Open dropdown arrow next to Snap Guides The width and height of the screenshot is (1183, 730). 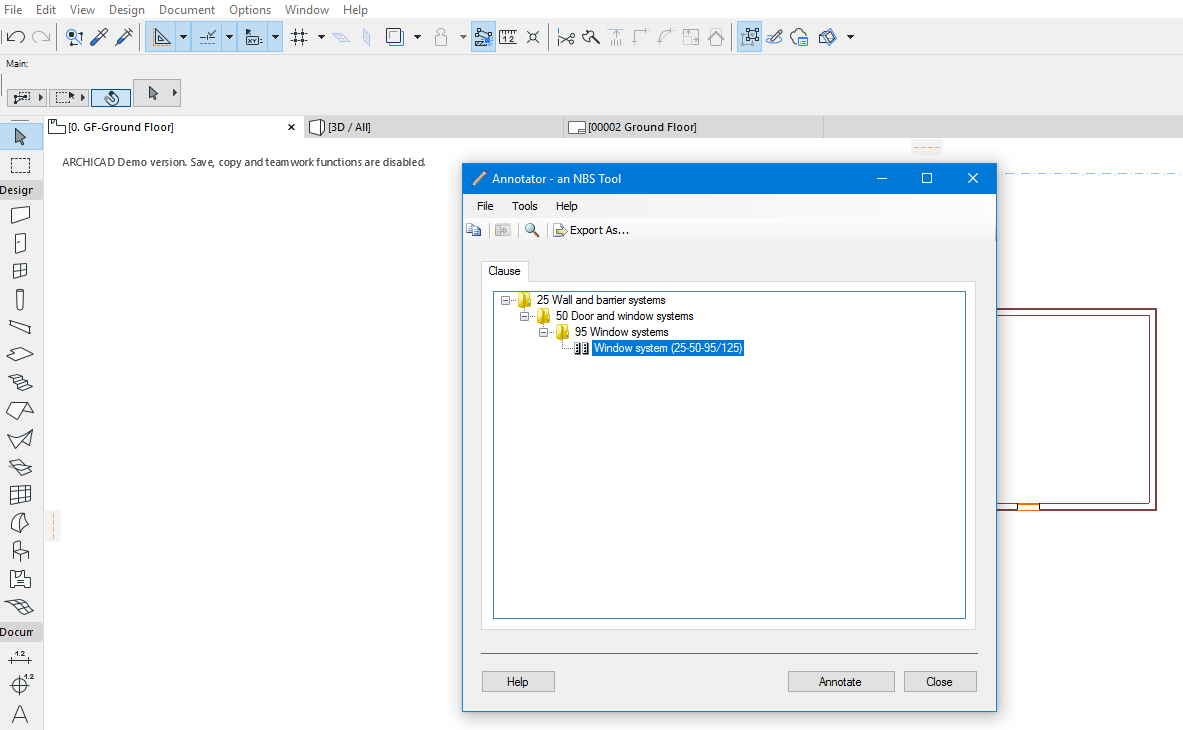pos(229,37)
